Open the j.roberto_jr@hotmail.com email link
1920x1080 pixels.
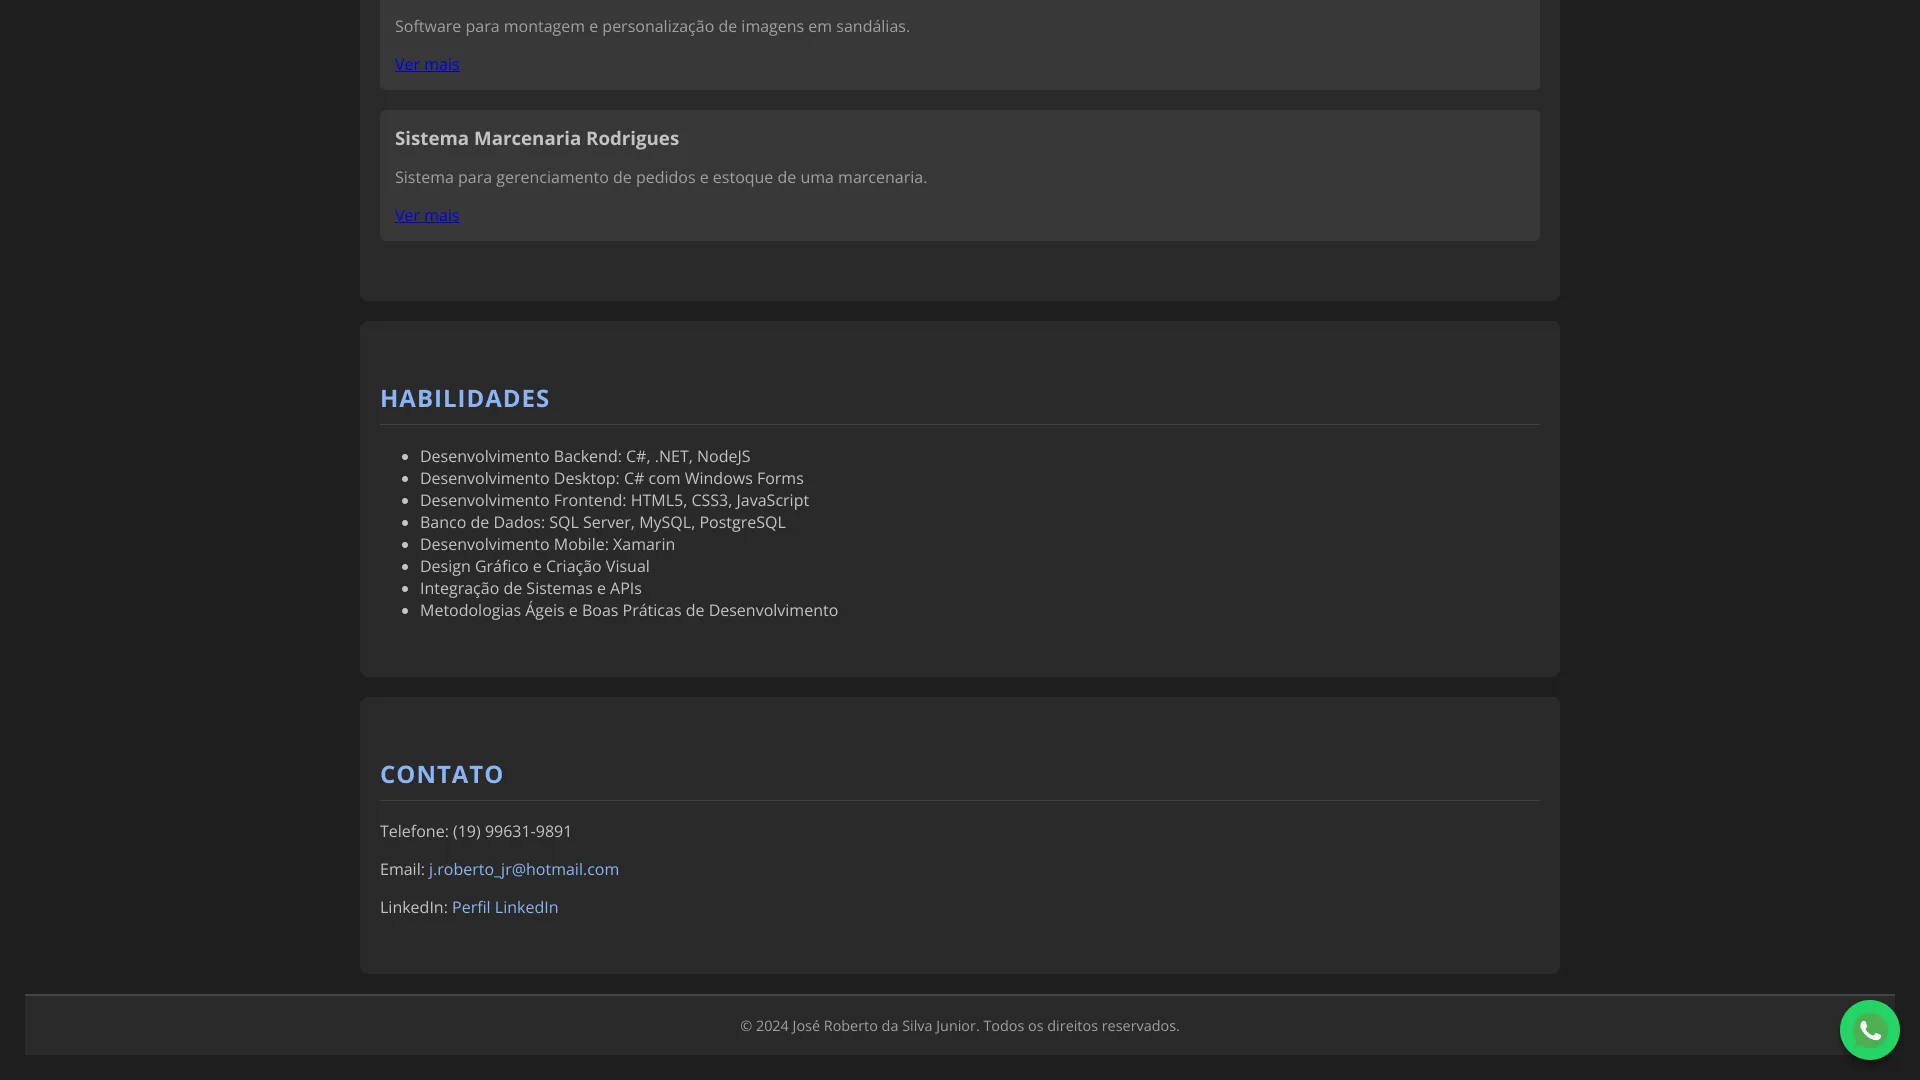524,869
